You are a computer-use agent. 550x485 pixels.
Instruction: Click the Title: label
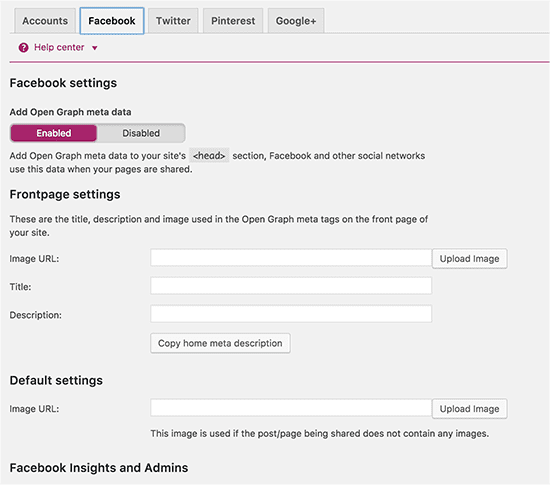pos(20,287)
